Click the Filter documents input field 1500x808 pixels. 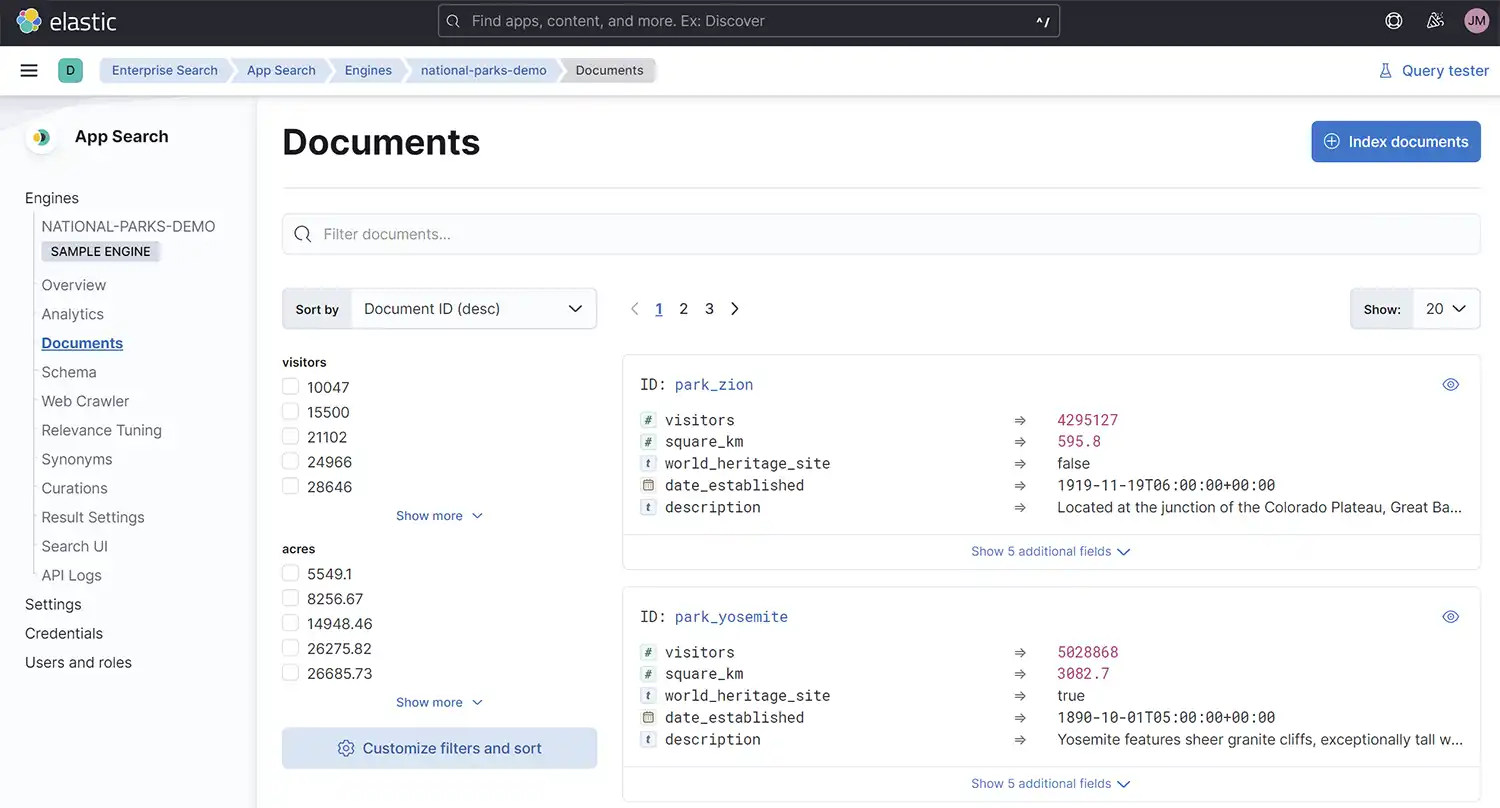click(x=881, y=234)
